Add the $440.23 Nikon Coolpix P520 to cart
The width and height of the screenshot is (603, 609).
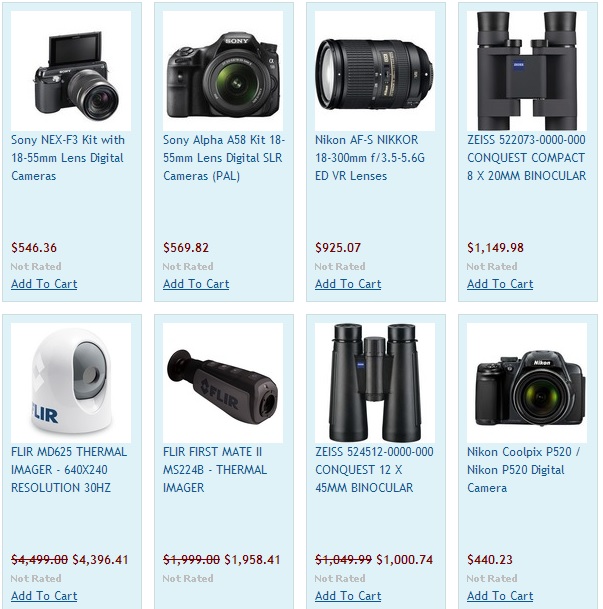click(500, 596)
